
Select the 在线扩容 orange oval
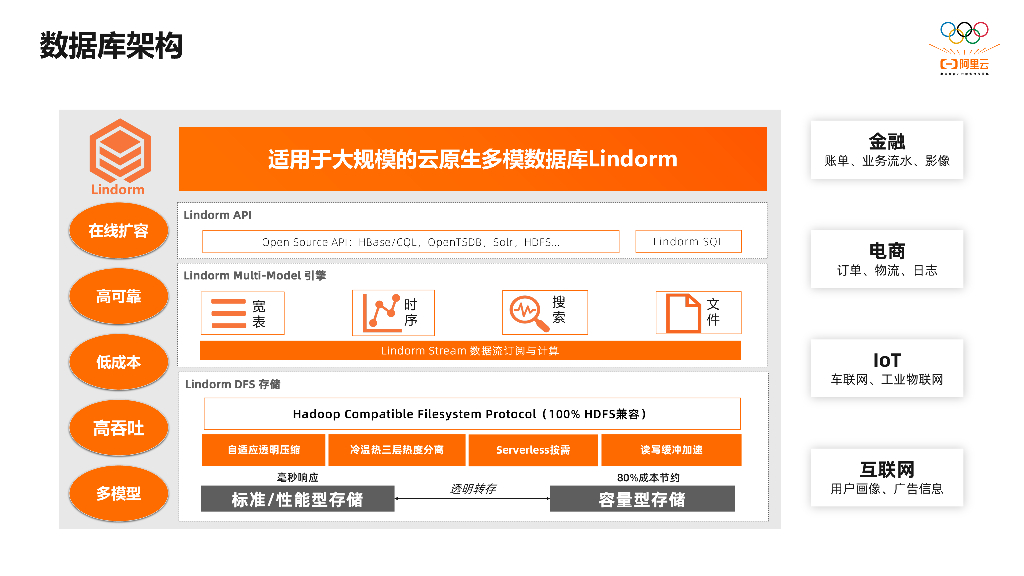118,231
